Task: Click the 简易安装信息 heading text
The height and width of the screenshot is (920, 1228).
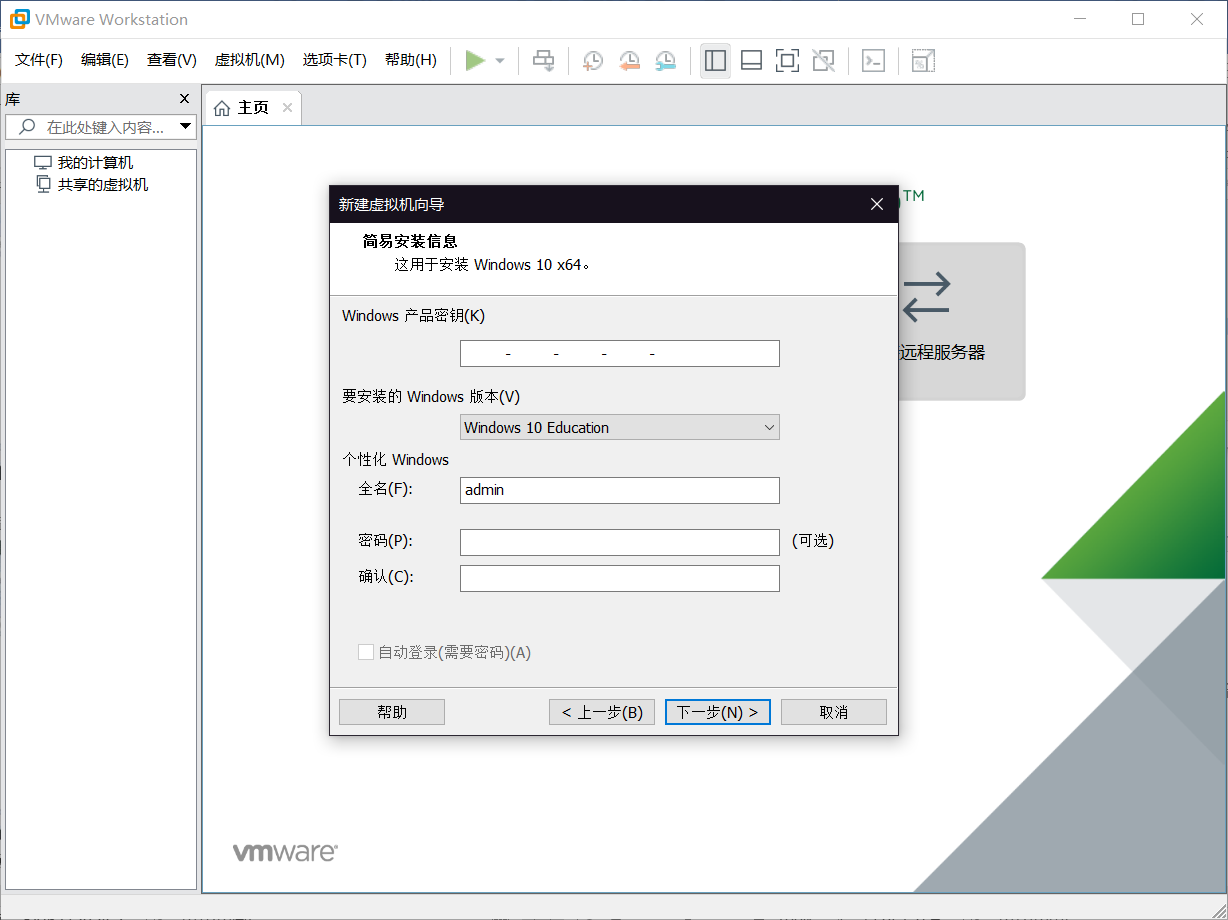Action: coord(410,241)
